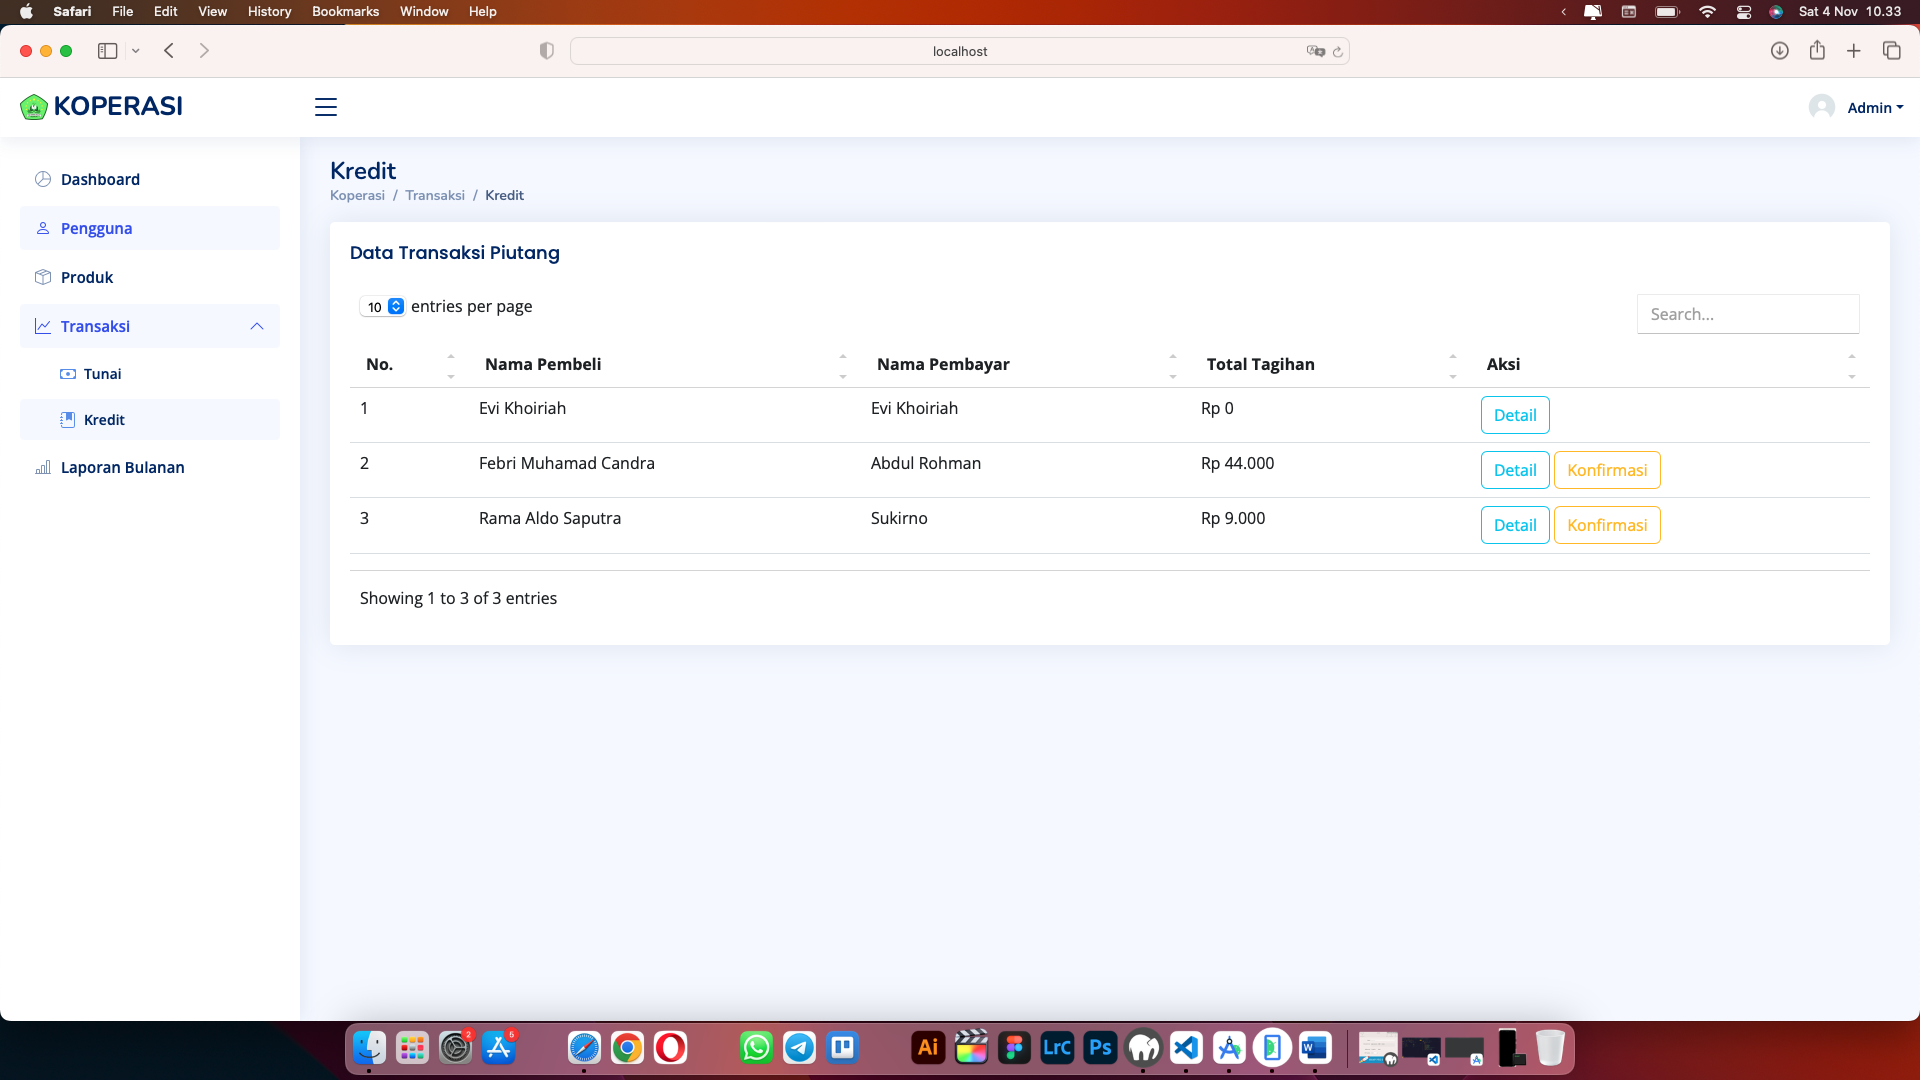The height and width of the screenshot is (1080, 1920).
Task: Toggle Safari sidebar panel button
Action: [108, 51]
